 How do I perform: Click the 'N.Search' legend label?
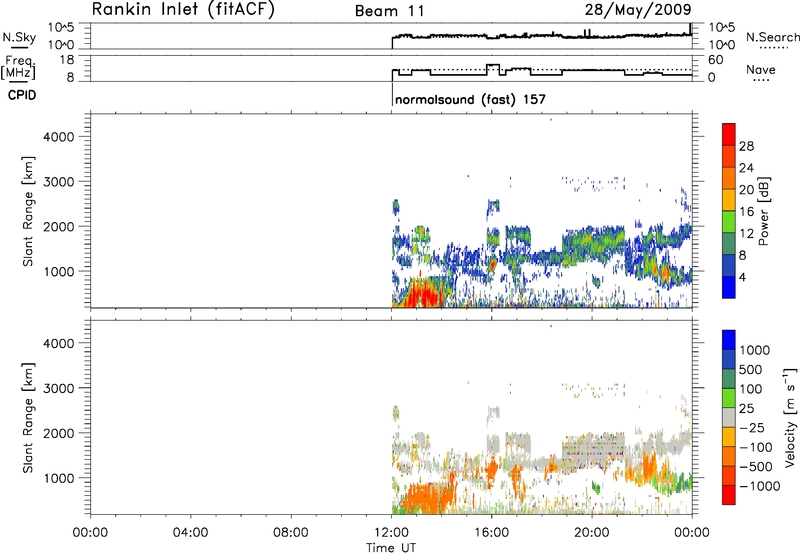pos(772,37)
